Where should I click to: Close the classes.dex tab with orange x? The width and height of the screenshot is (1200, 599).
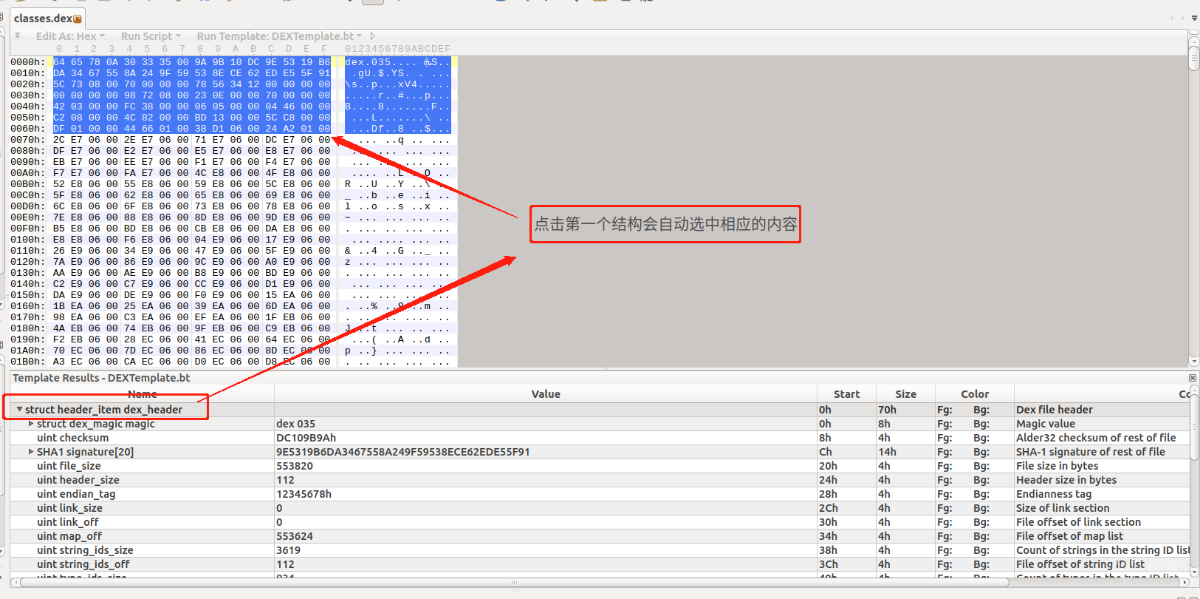[x=77, y=19]
